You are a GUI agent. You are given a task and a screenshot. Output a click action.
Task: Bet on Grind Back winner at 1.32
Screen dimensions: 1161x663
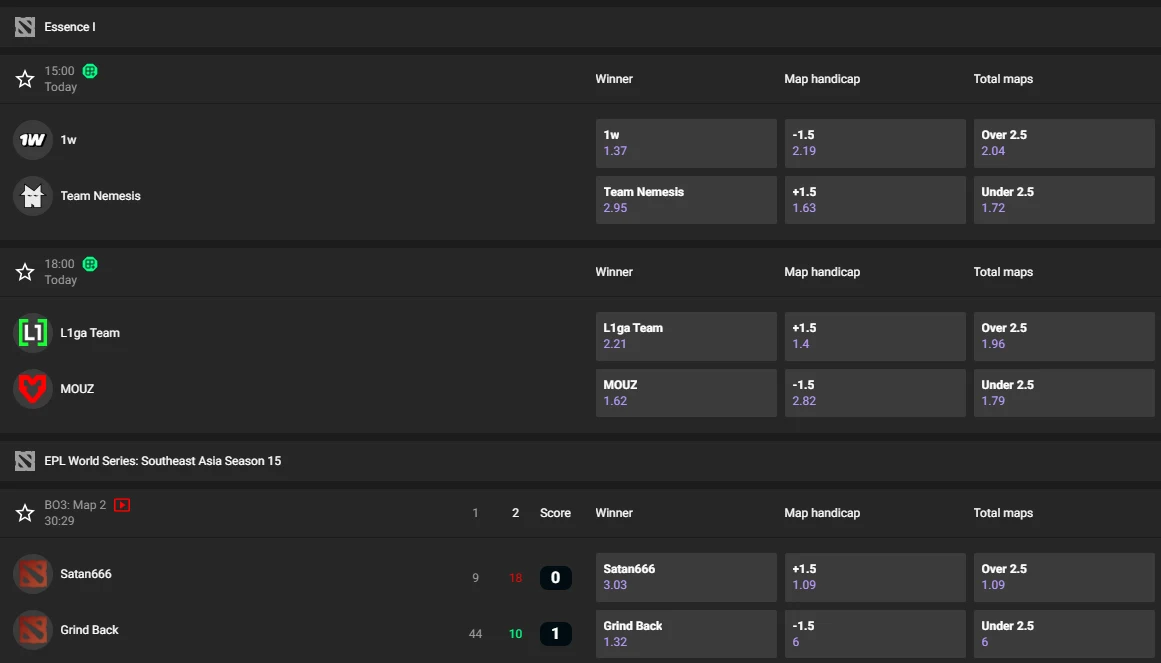[x=686, y=633]
